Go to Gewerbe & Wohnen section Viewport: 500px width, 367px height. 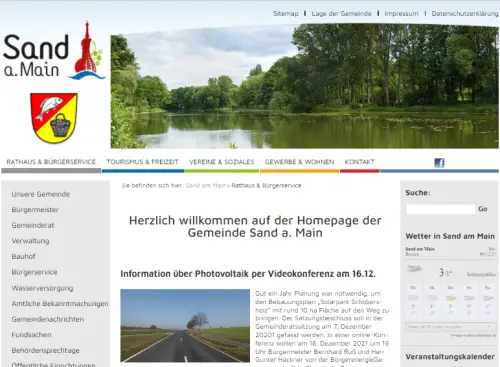pyautogui.click(x=299, y=162)
